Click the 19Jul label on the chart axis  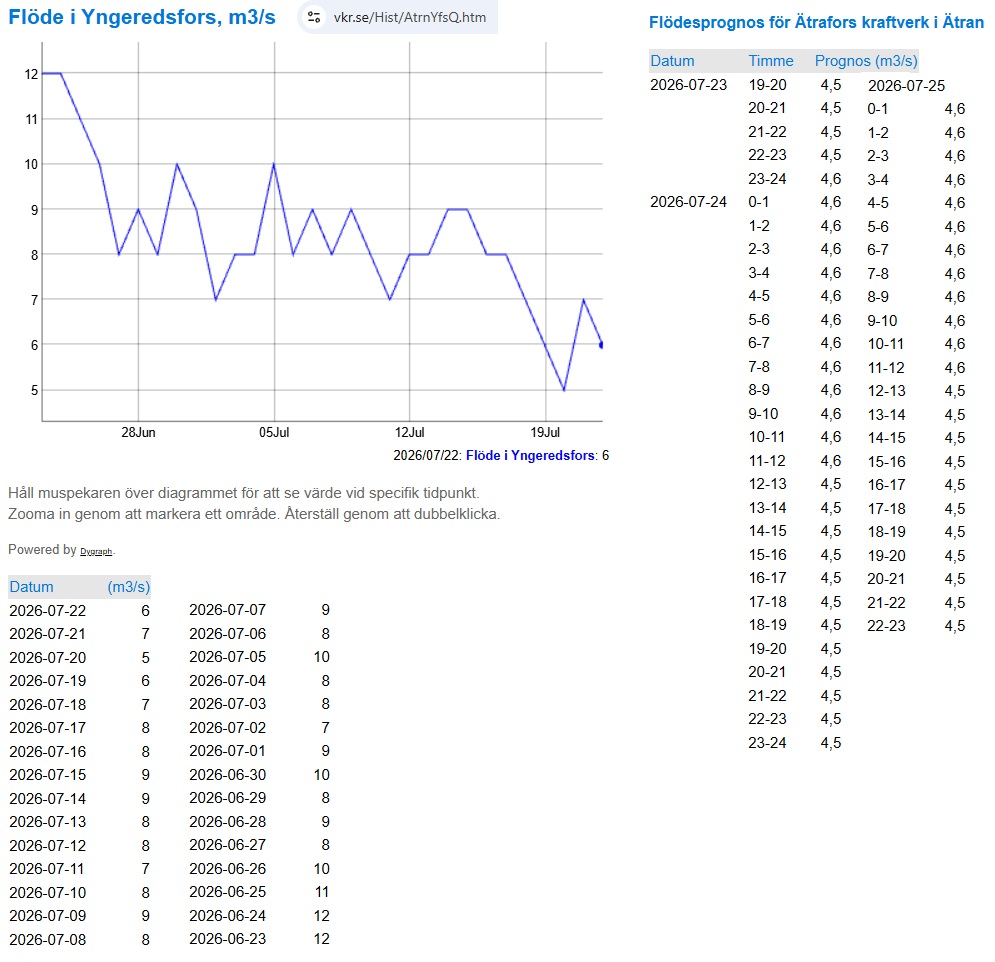[x=545, y=432]
